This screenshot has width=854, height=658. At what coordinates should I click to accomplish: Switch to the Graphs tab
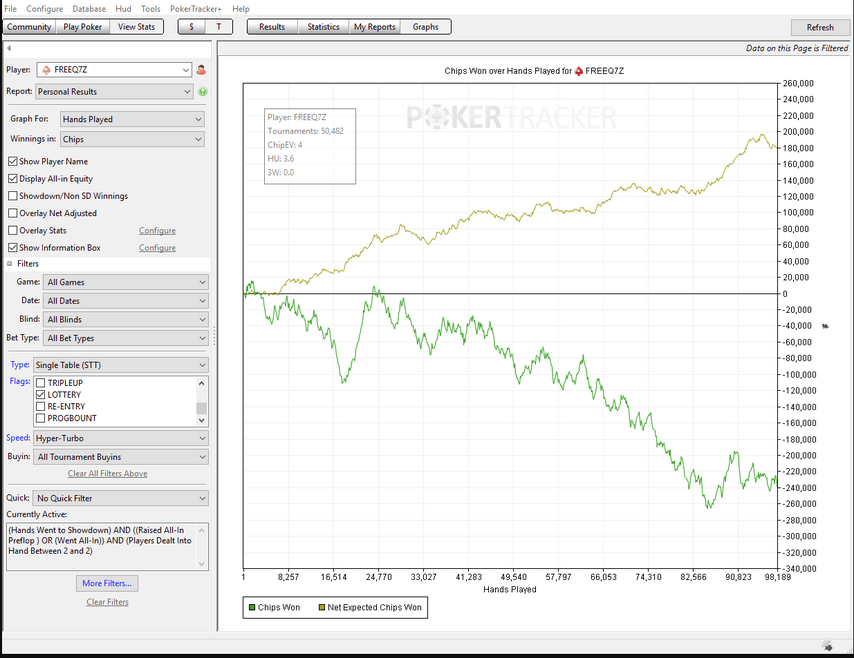coord(425,27)
